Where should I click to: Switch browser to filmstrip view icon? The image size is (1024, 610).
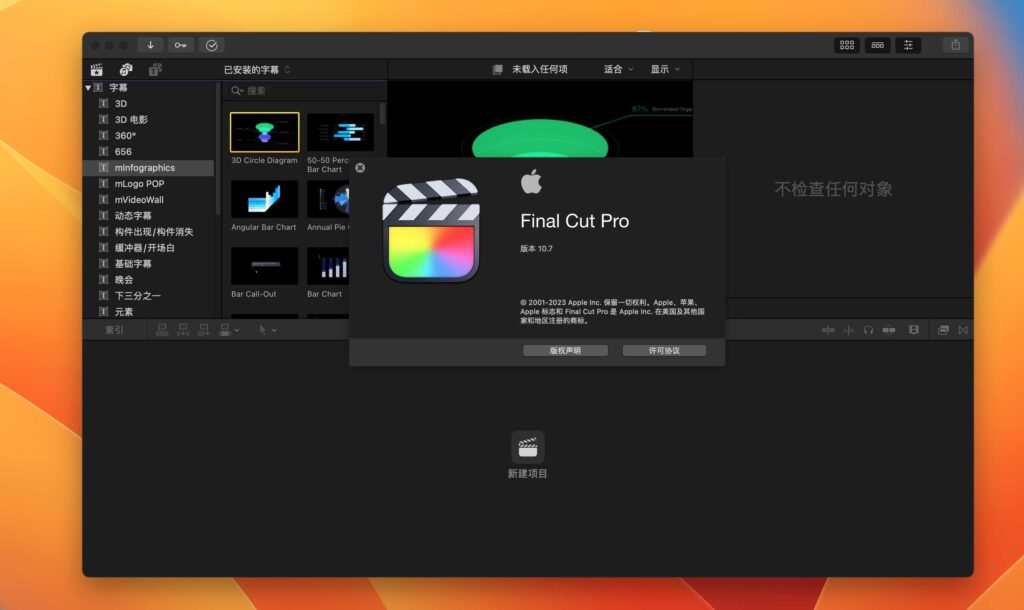876,45
